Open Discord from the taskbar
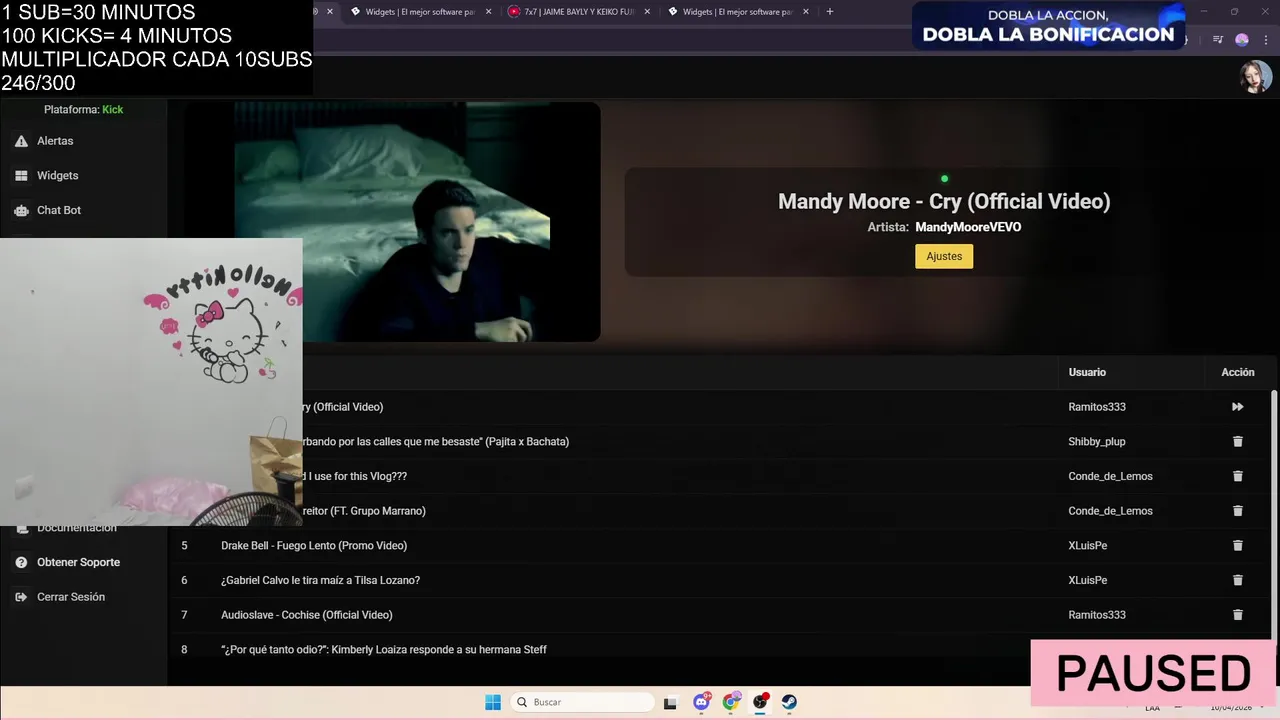 click(702, 702)
